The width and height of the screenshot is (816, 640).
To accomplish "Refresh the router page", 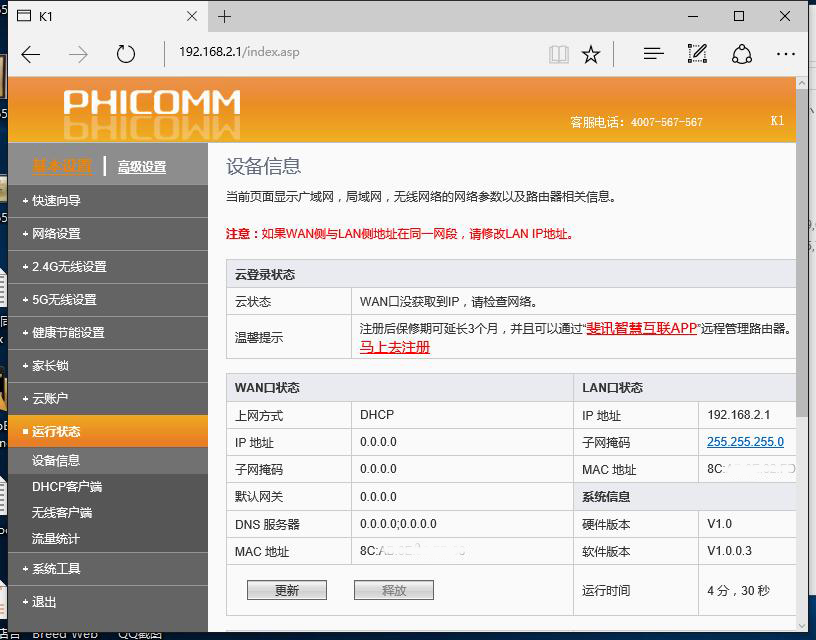I will point(125,54).
